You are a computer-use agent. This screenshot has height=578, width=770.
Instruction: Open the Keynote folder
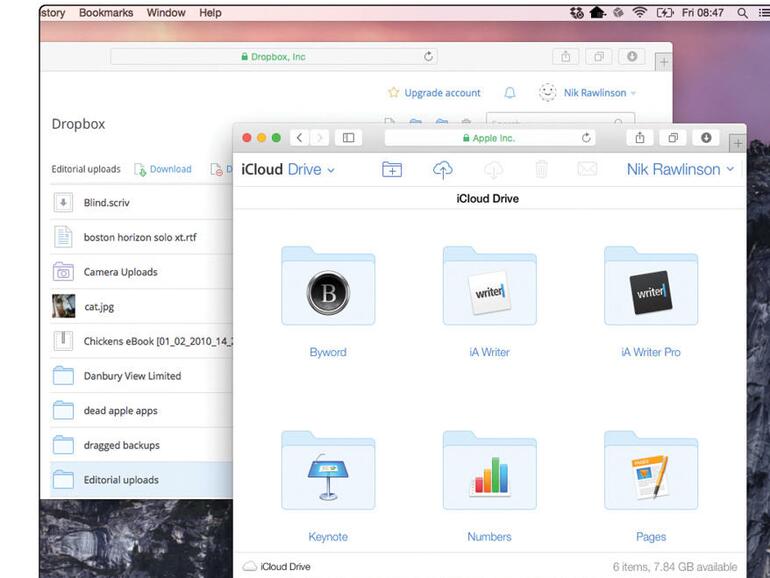[x=328, y=471]
